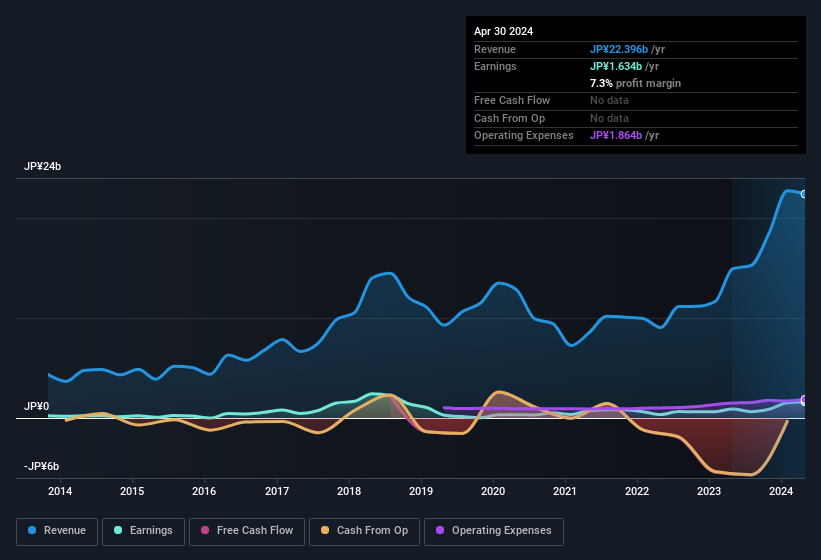Screen dimensions: 821x560
Task: Toggle the Operating Expenses legend label
Action: click(x=501, y=531)
